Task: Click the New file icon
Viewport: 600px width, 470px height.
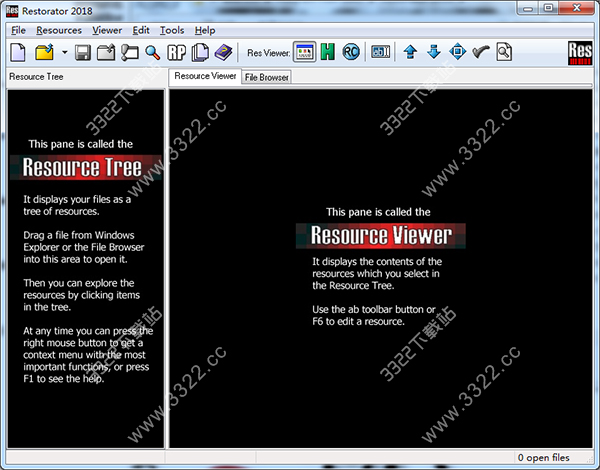Action: [x=19, y=51]
